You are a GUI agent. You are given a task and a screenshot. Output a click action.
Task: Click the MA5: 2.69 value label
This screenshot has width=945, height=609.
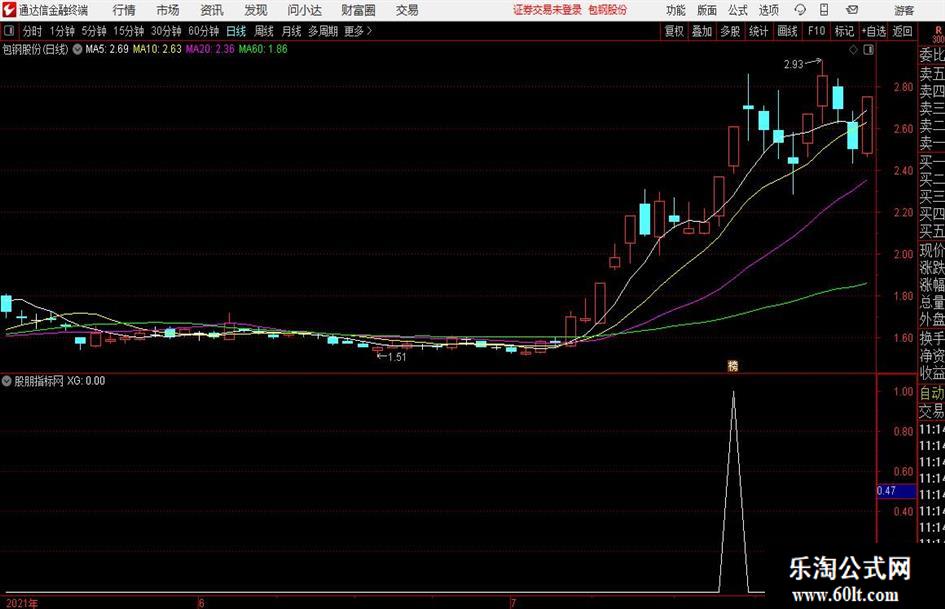(107, 49)
